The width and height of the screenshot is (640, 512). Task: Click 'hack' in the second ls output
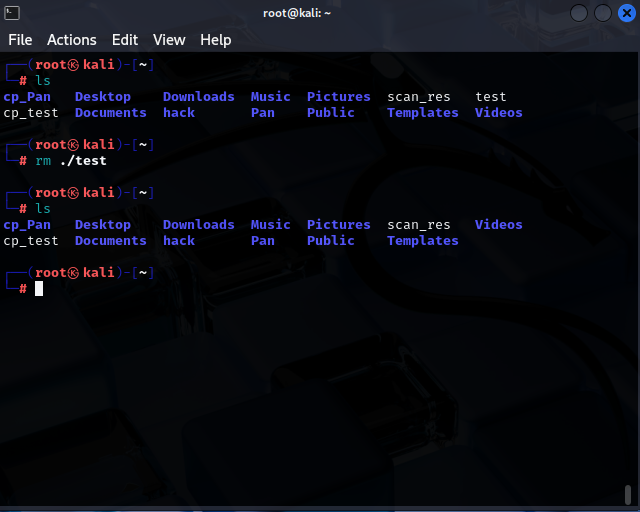click(x=179, y=240)
